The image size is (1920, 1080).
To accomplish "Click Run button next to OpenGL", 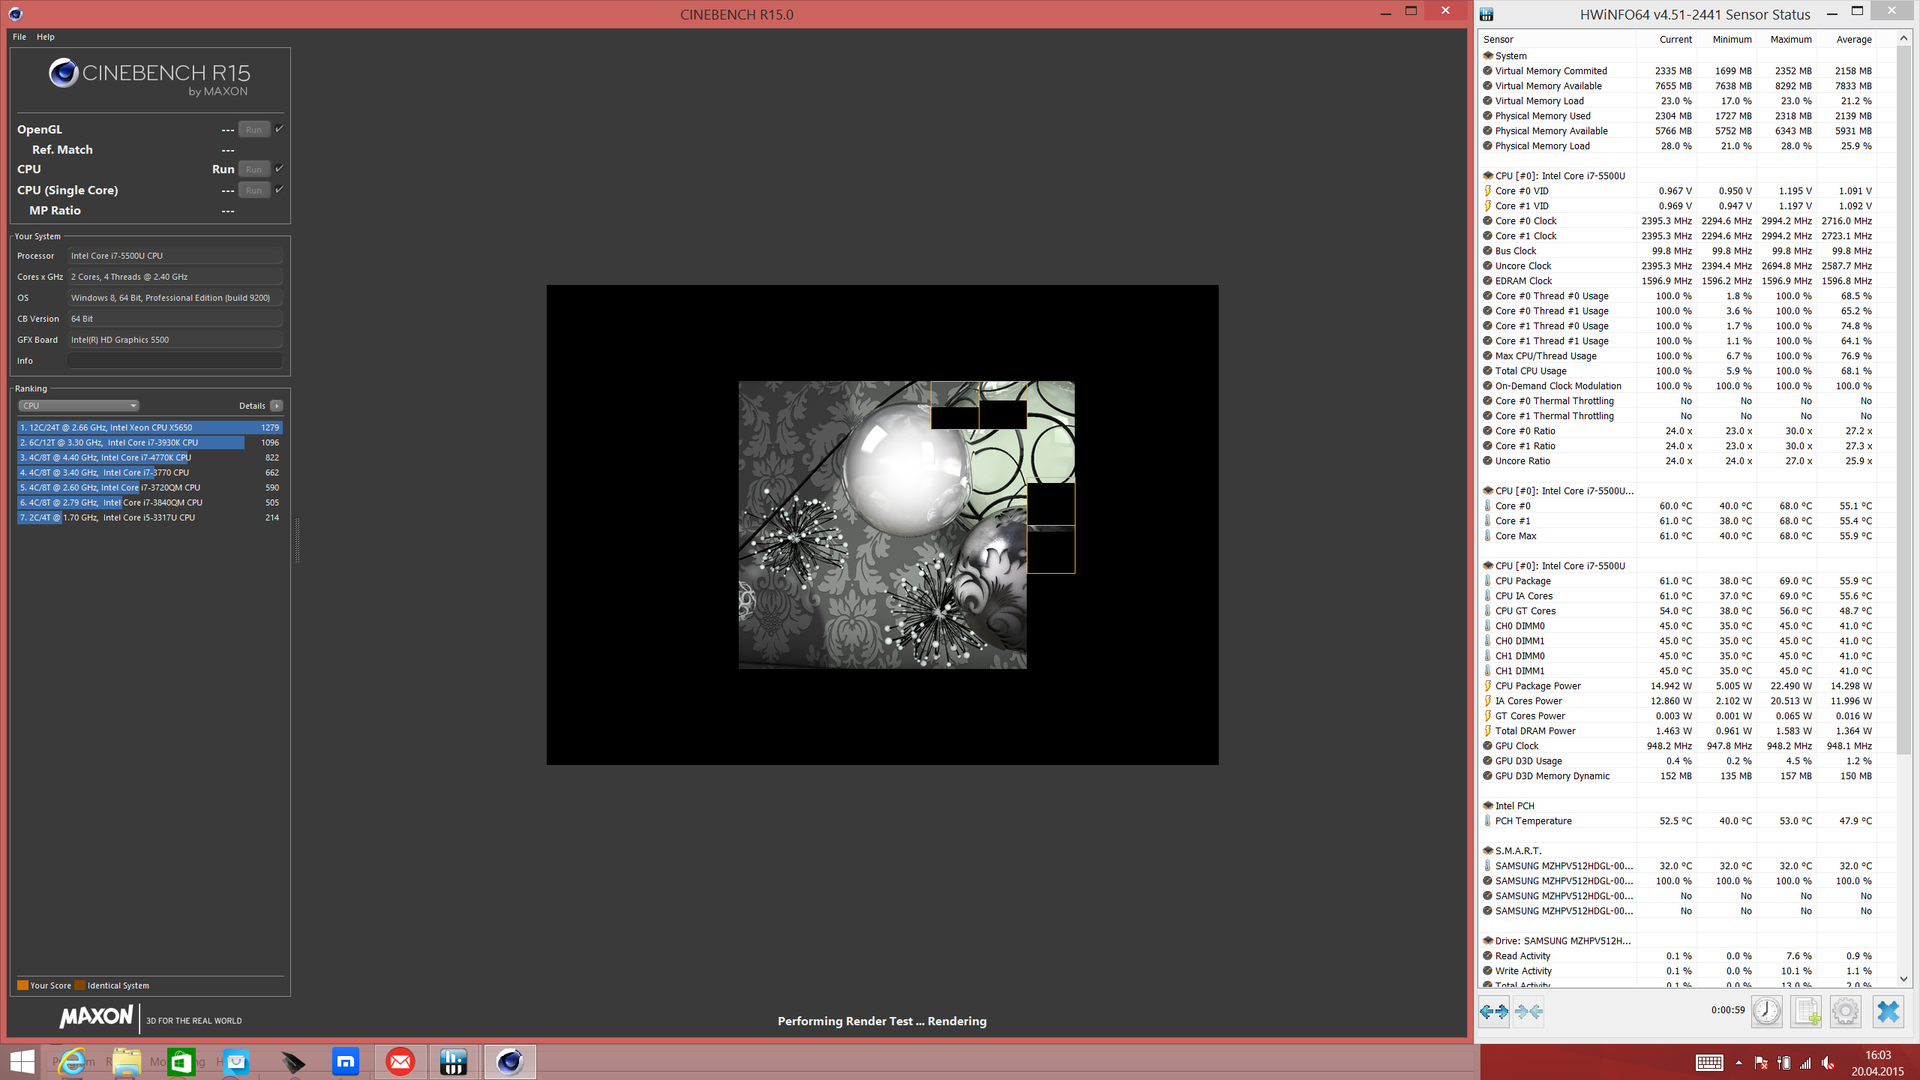I will tap(254, 130).
